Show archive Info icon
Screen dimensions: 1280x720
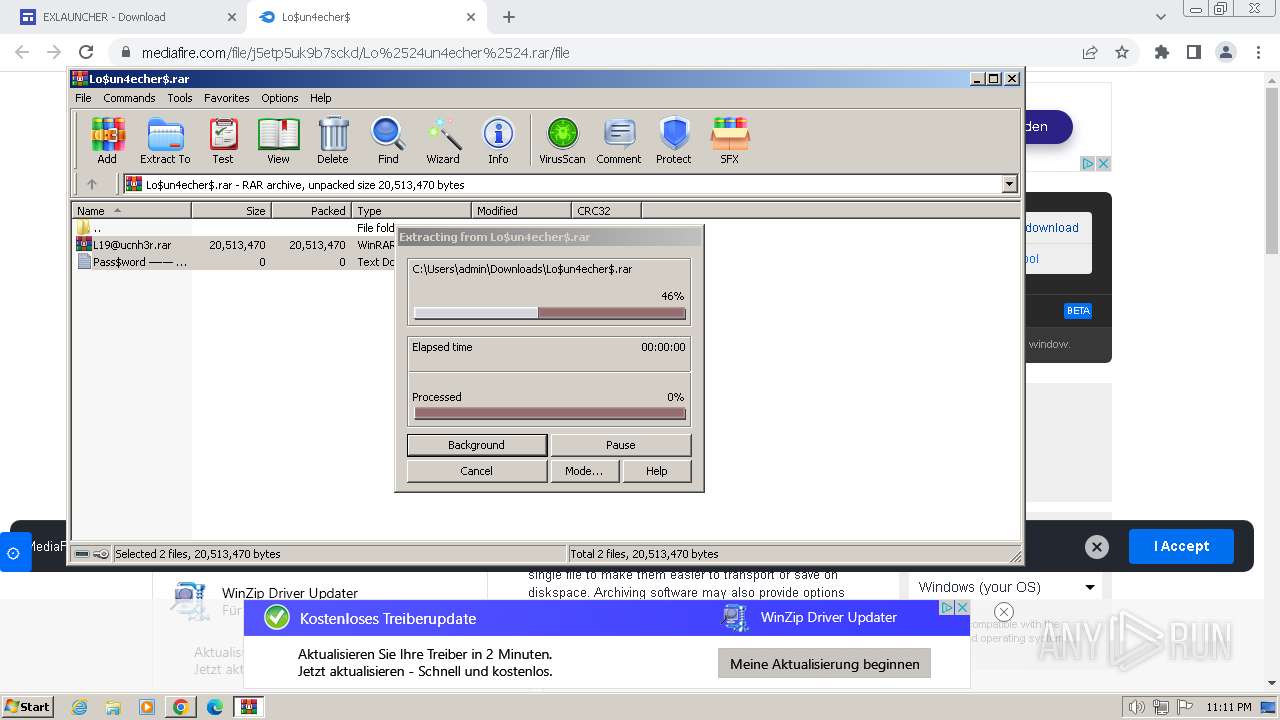pos(498,141)
